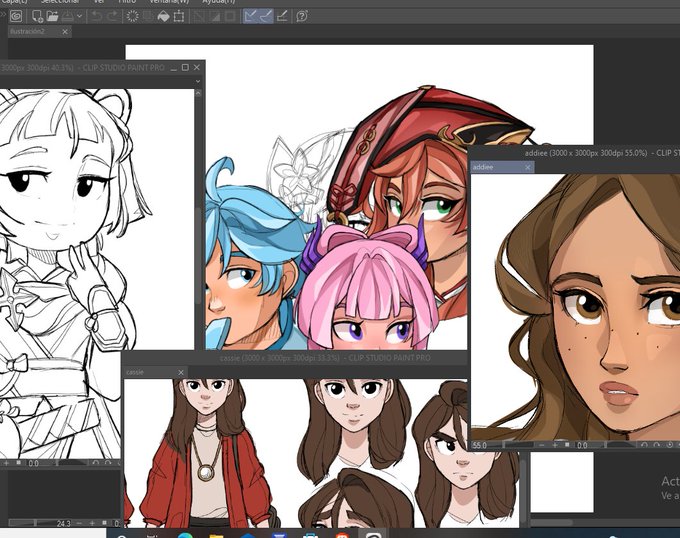Open Microsoft Edge from the taskbar
The image size is (680, 538).
(185, 535)
